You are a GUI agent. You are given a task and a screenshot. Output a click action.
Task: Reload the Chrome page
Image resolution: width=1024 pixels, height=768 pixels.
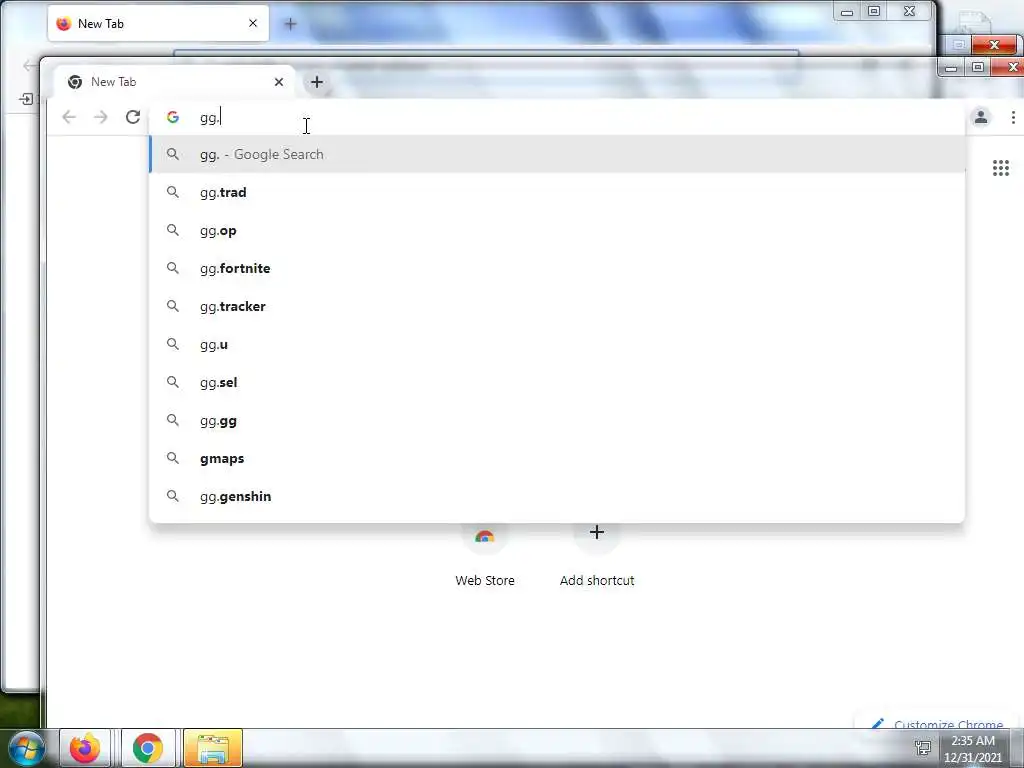pyautogui.click(x=133, y=118)
